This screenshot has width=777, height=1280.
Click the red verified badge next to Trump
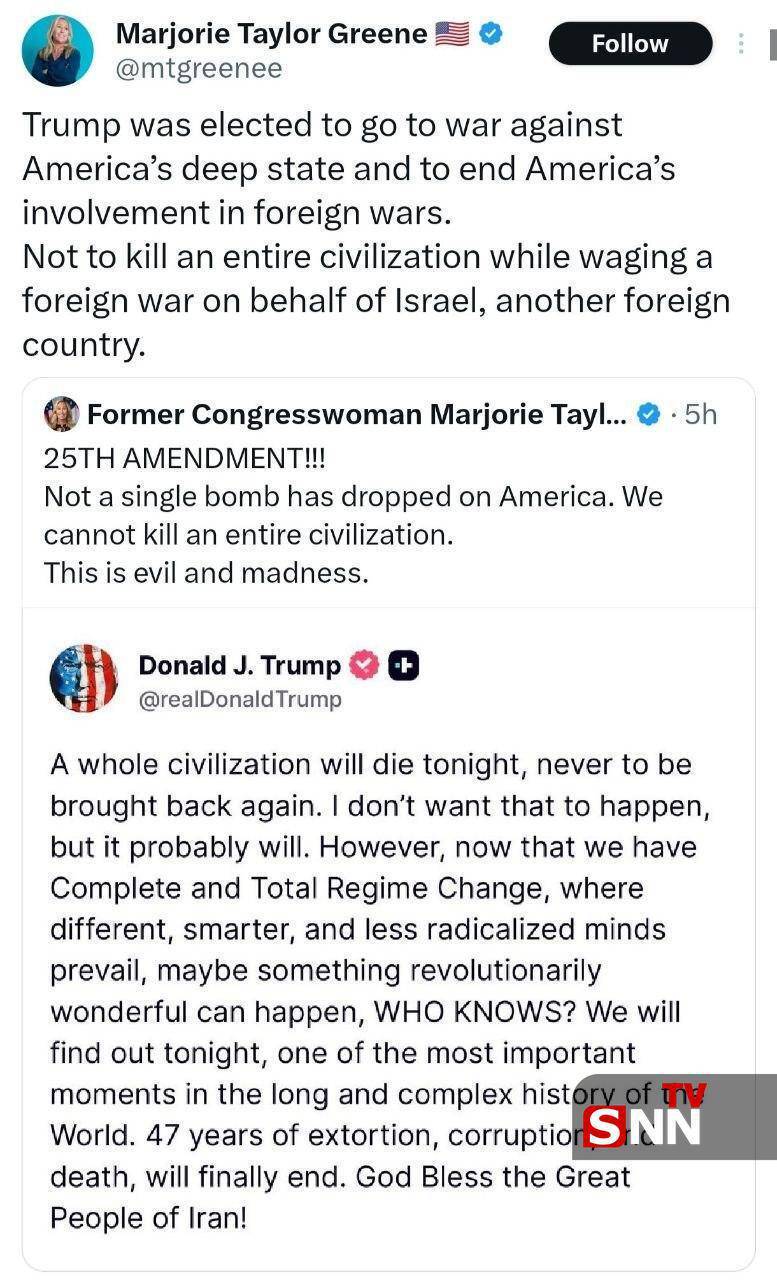(364, 665)
